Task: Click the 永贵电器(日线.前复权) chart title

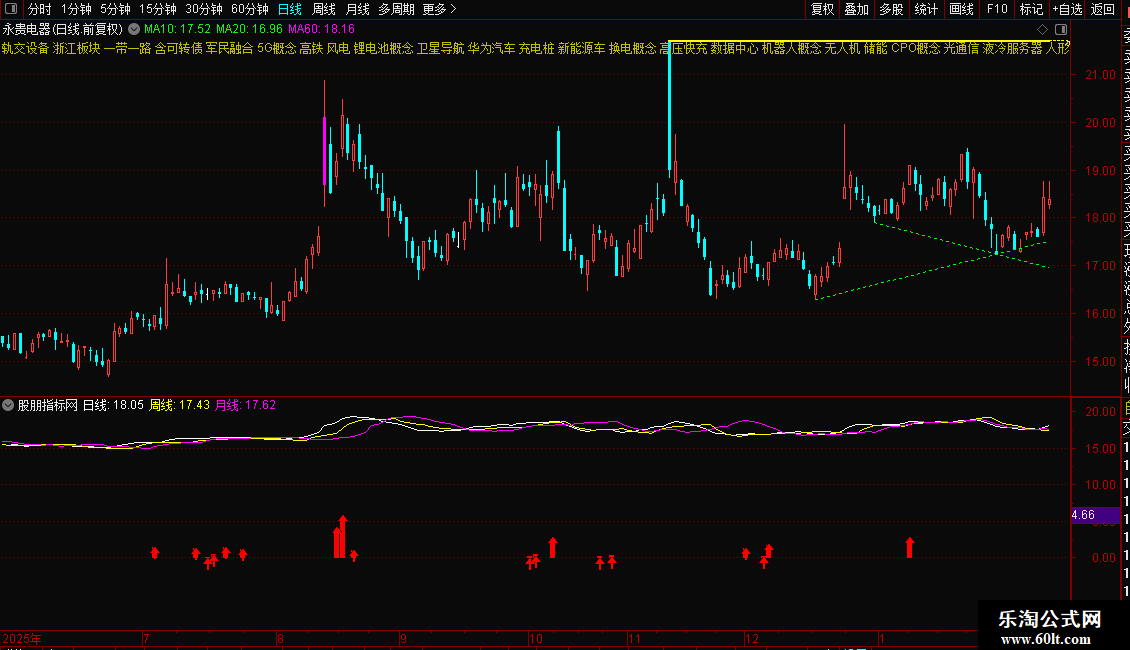Action: tap(63, 30)
